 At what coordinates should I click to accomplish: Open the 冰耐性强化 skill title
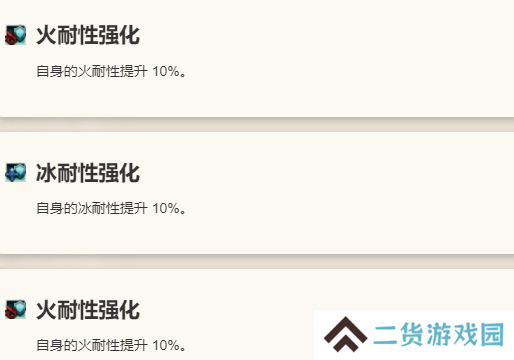(88, 173)
